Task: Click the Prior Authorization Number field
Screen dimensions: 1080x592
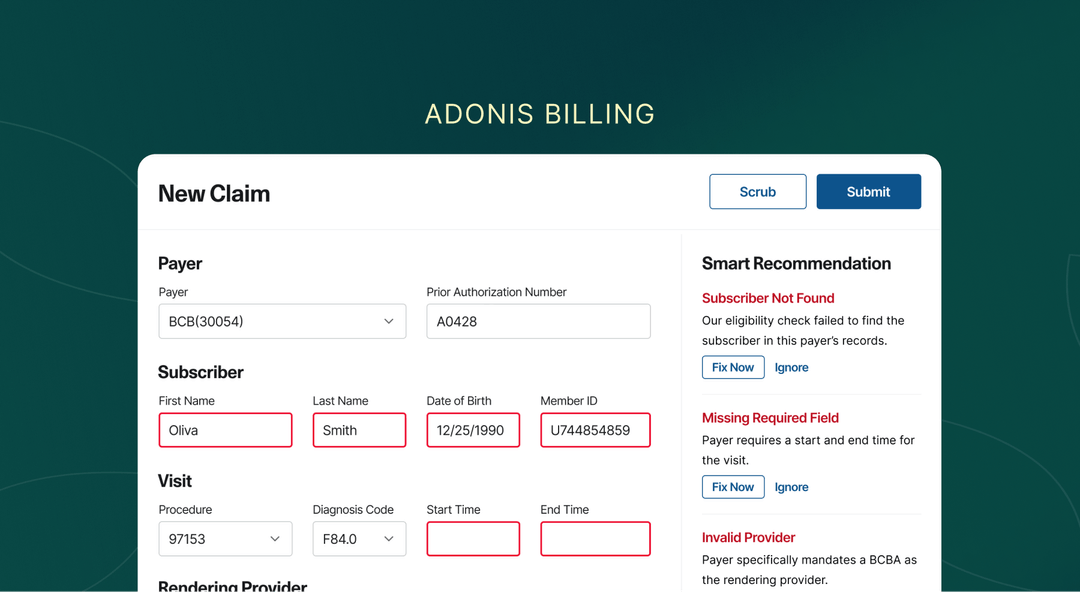Action: [x=538, y=321]
